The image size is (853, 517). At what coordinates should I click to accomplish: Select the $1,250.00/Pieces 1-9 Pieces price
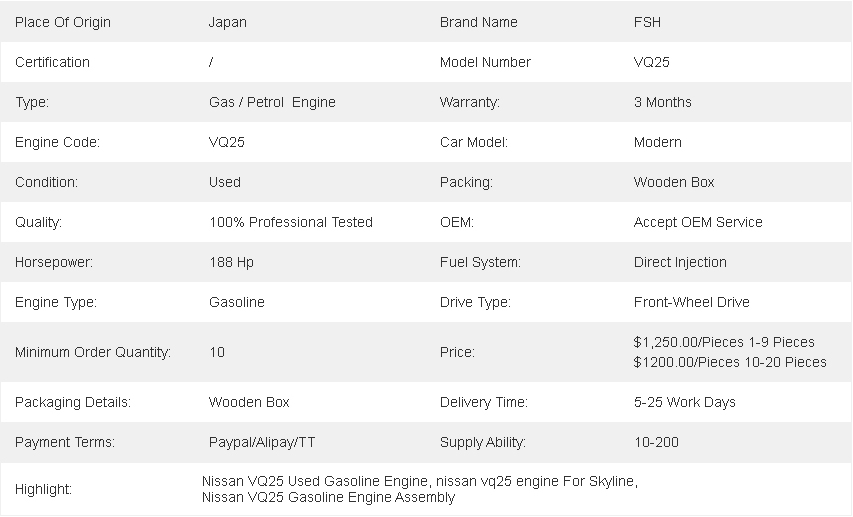[724, 342]
